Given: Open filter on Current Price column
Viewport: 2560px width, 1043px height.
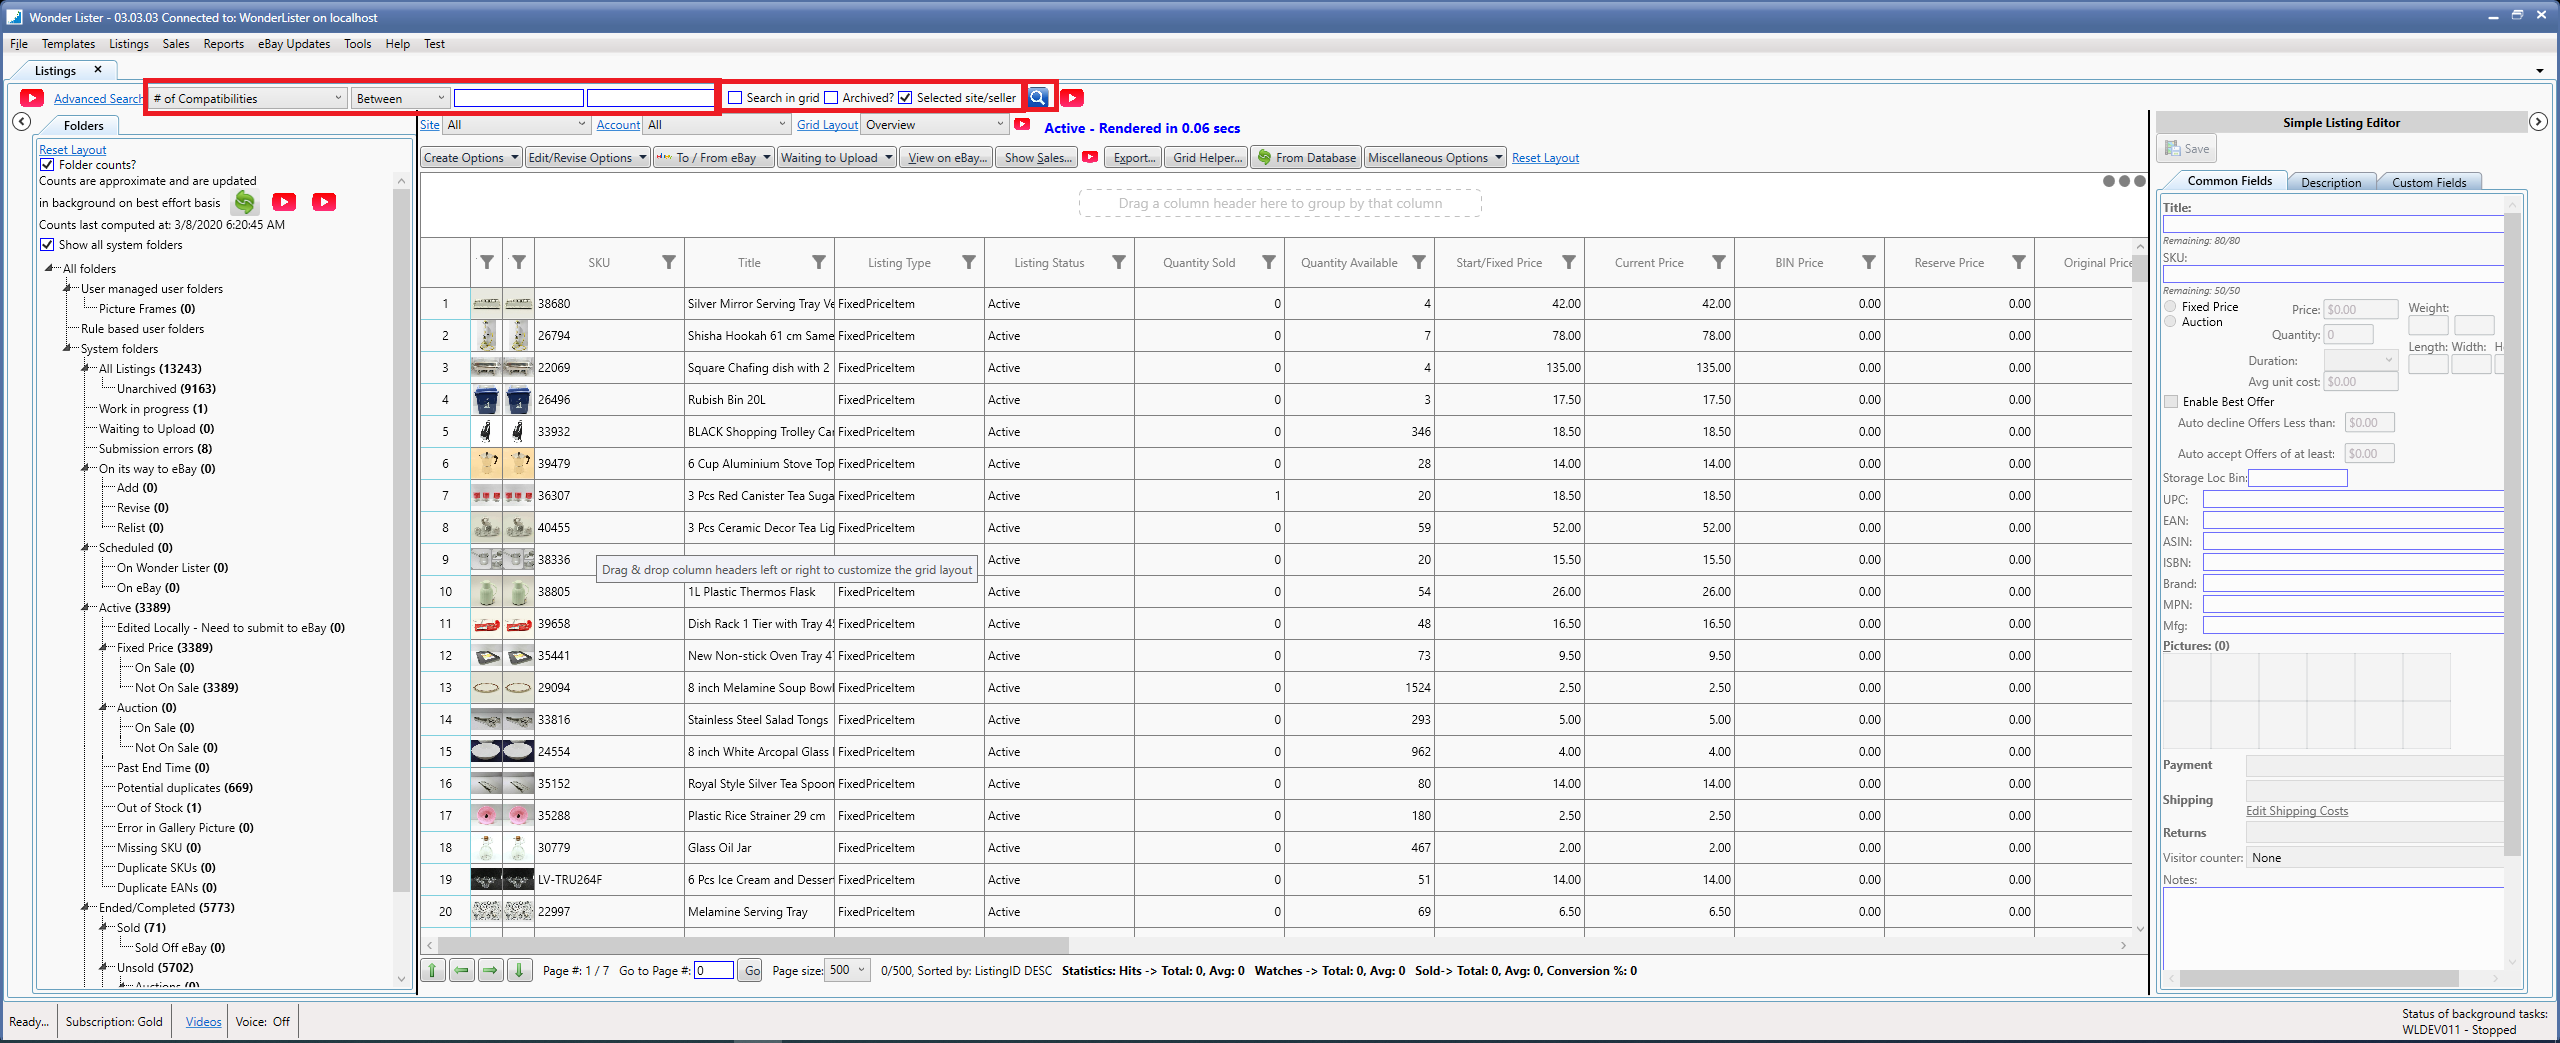Looking at the screenshot, I should coord(1719,262).
